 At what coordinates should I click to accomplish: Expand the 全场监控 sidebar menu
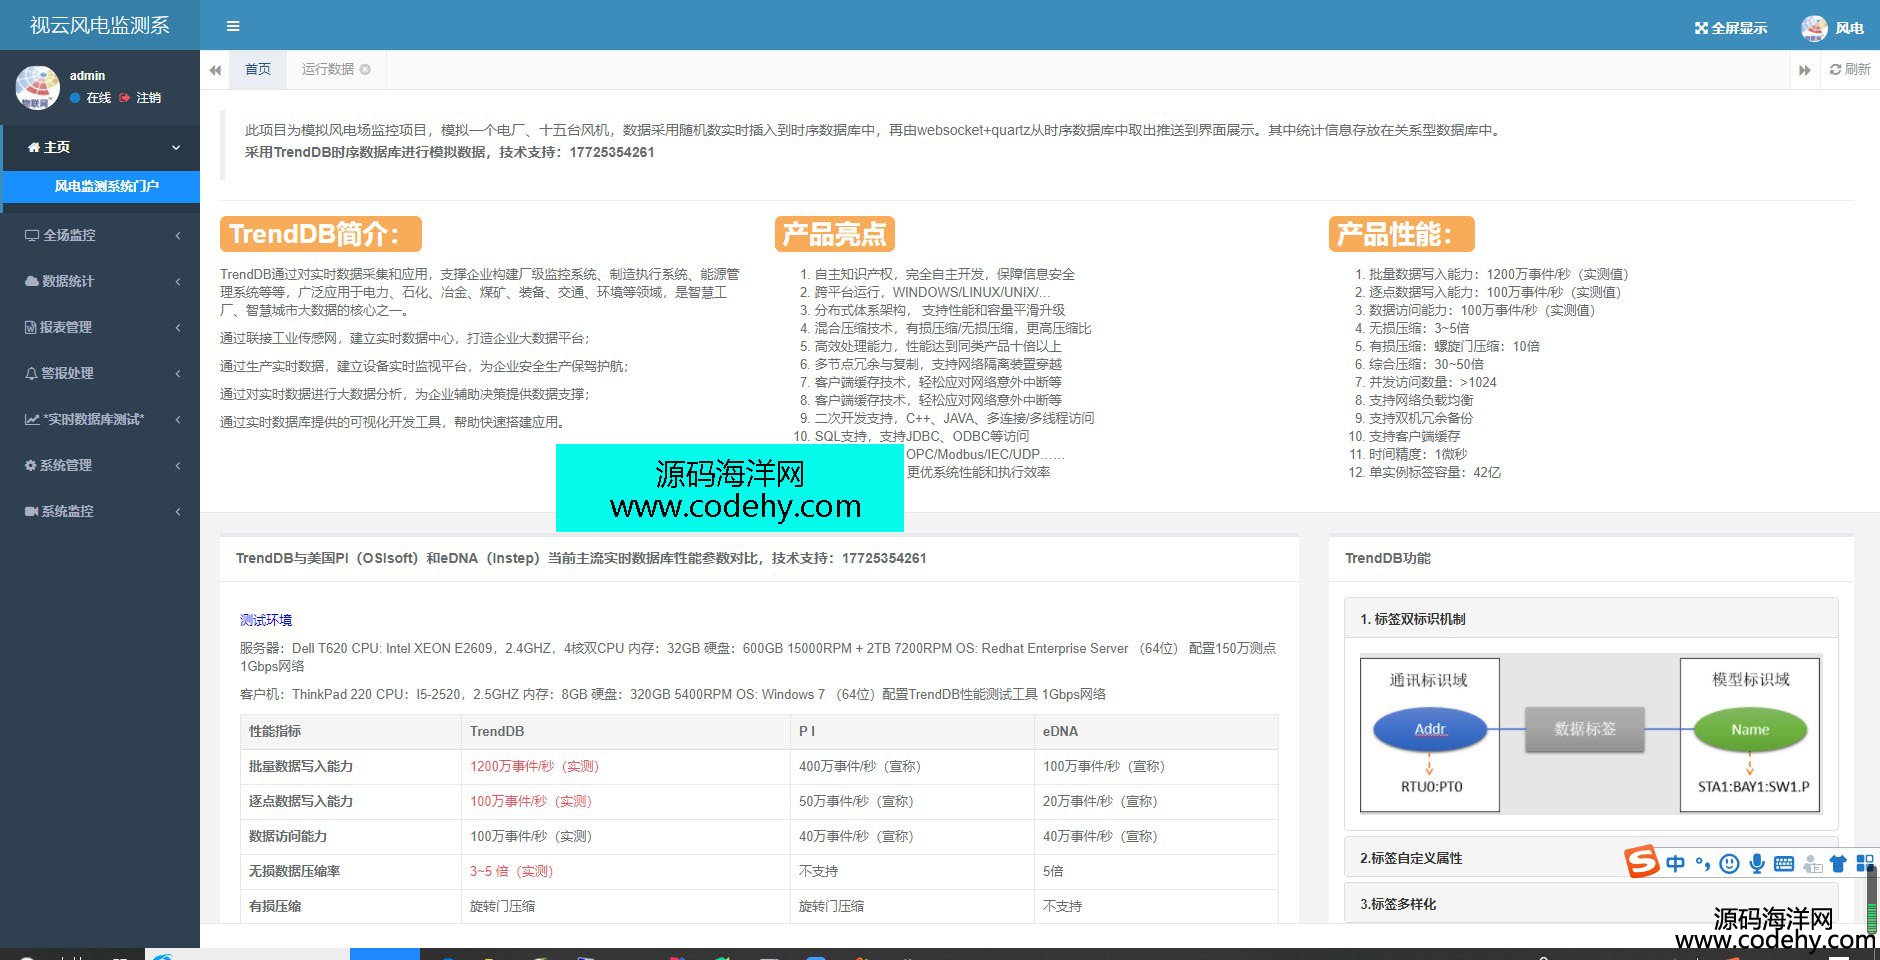point(101,235)
